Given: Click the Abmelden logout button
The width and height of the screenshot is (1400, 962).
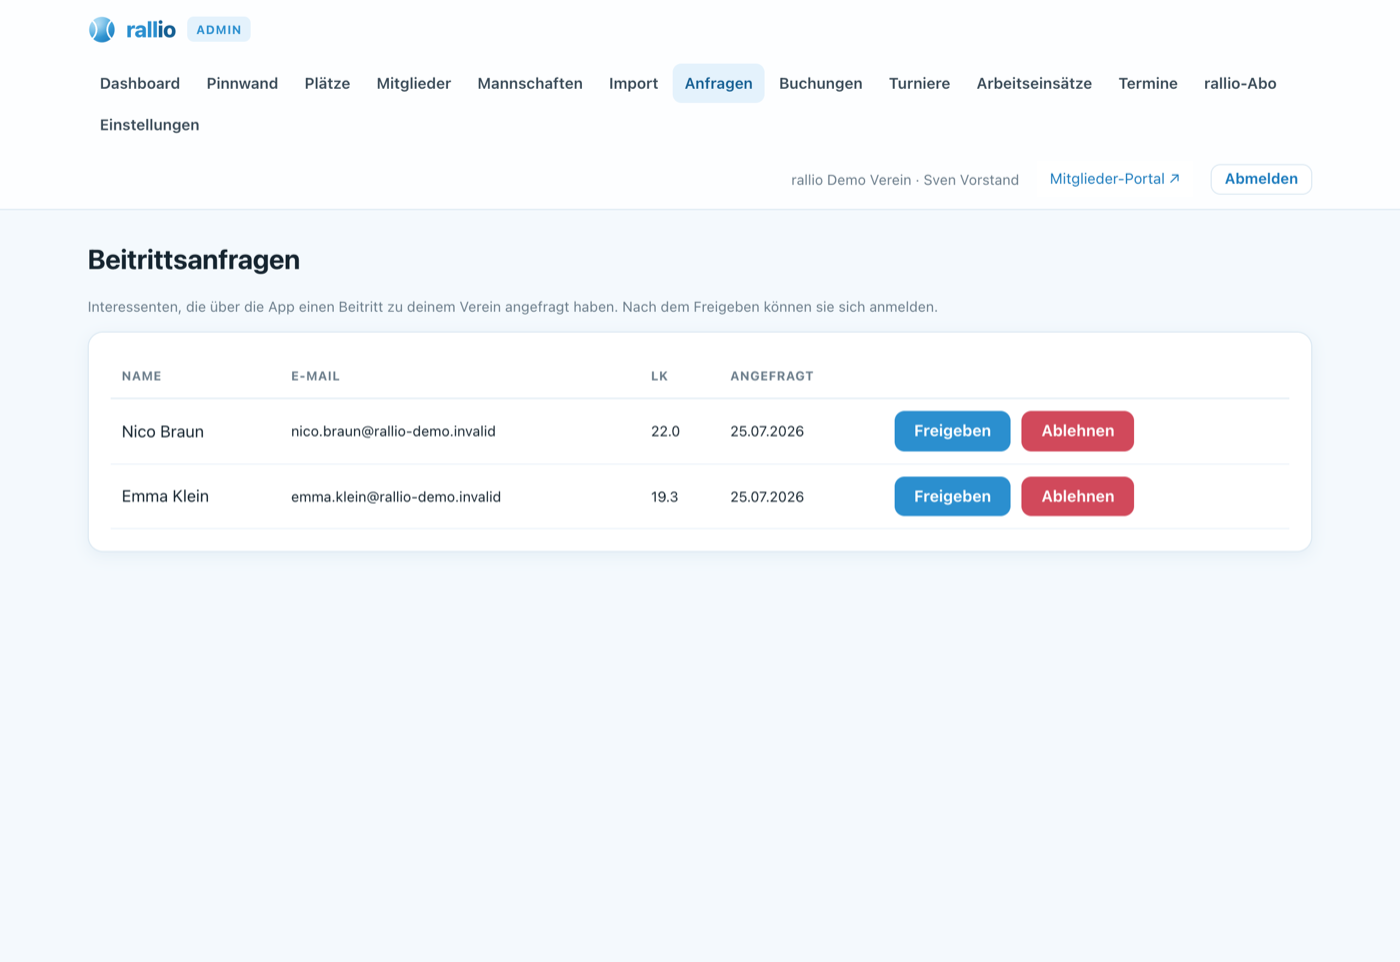Looking at the screenshot, I should click(x=1261, y=179).
